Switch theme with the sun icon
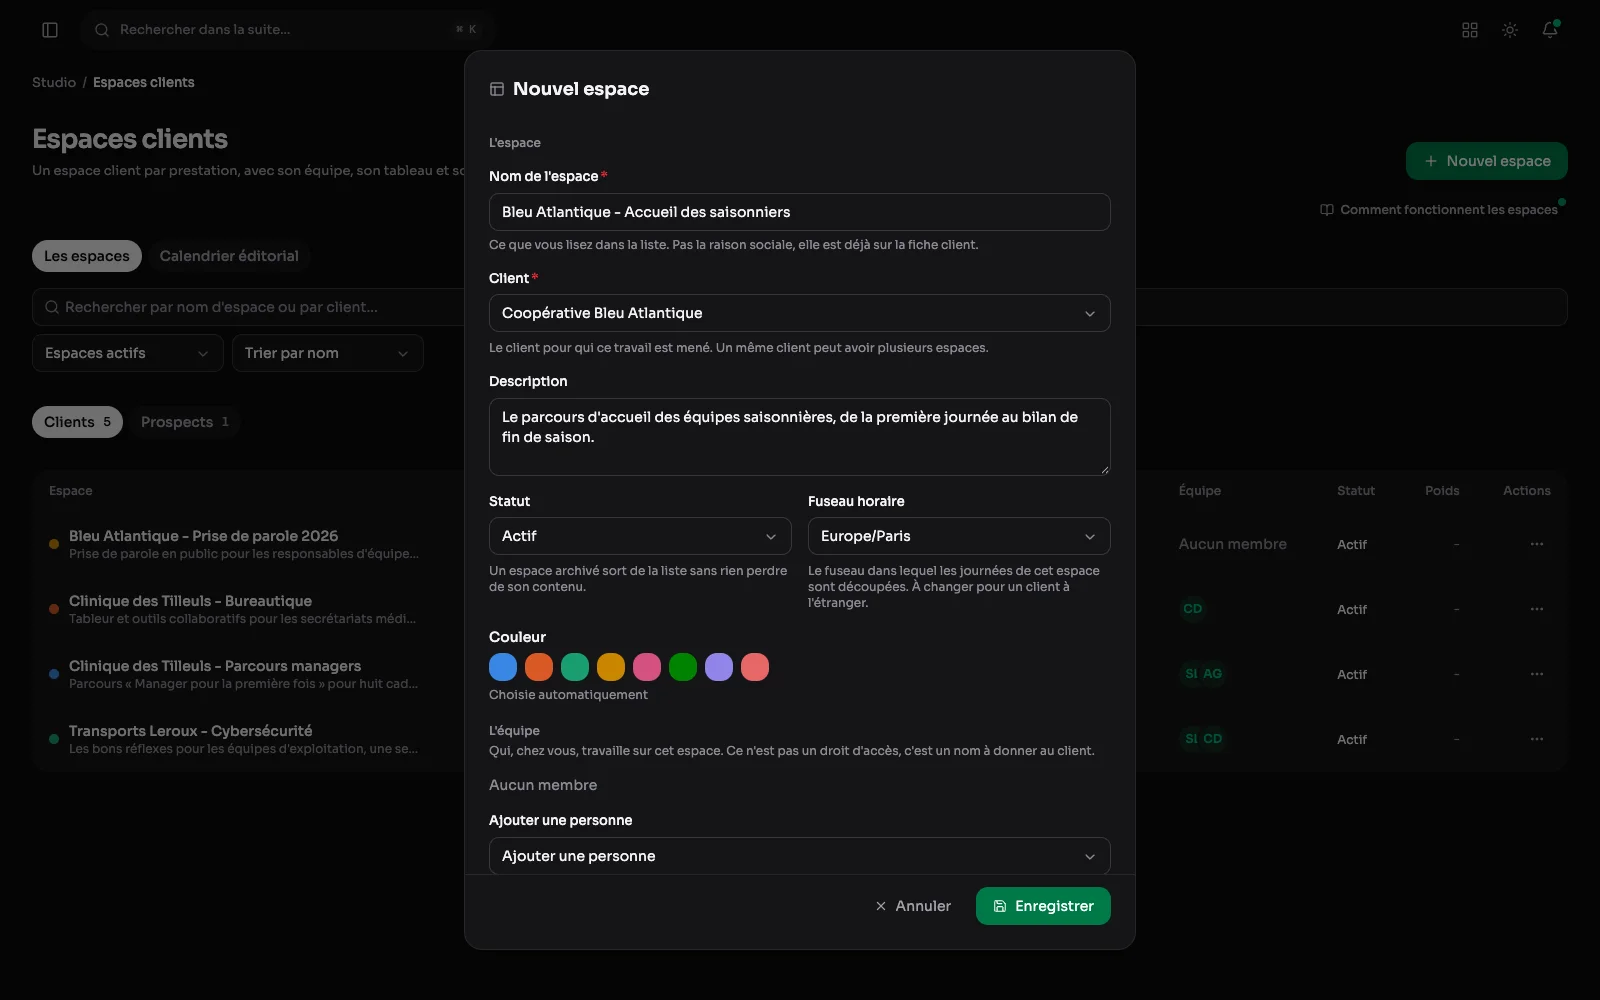The width and height of the screenshot is (1600, 1000). coord(1510,30)
